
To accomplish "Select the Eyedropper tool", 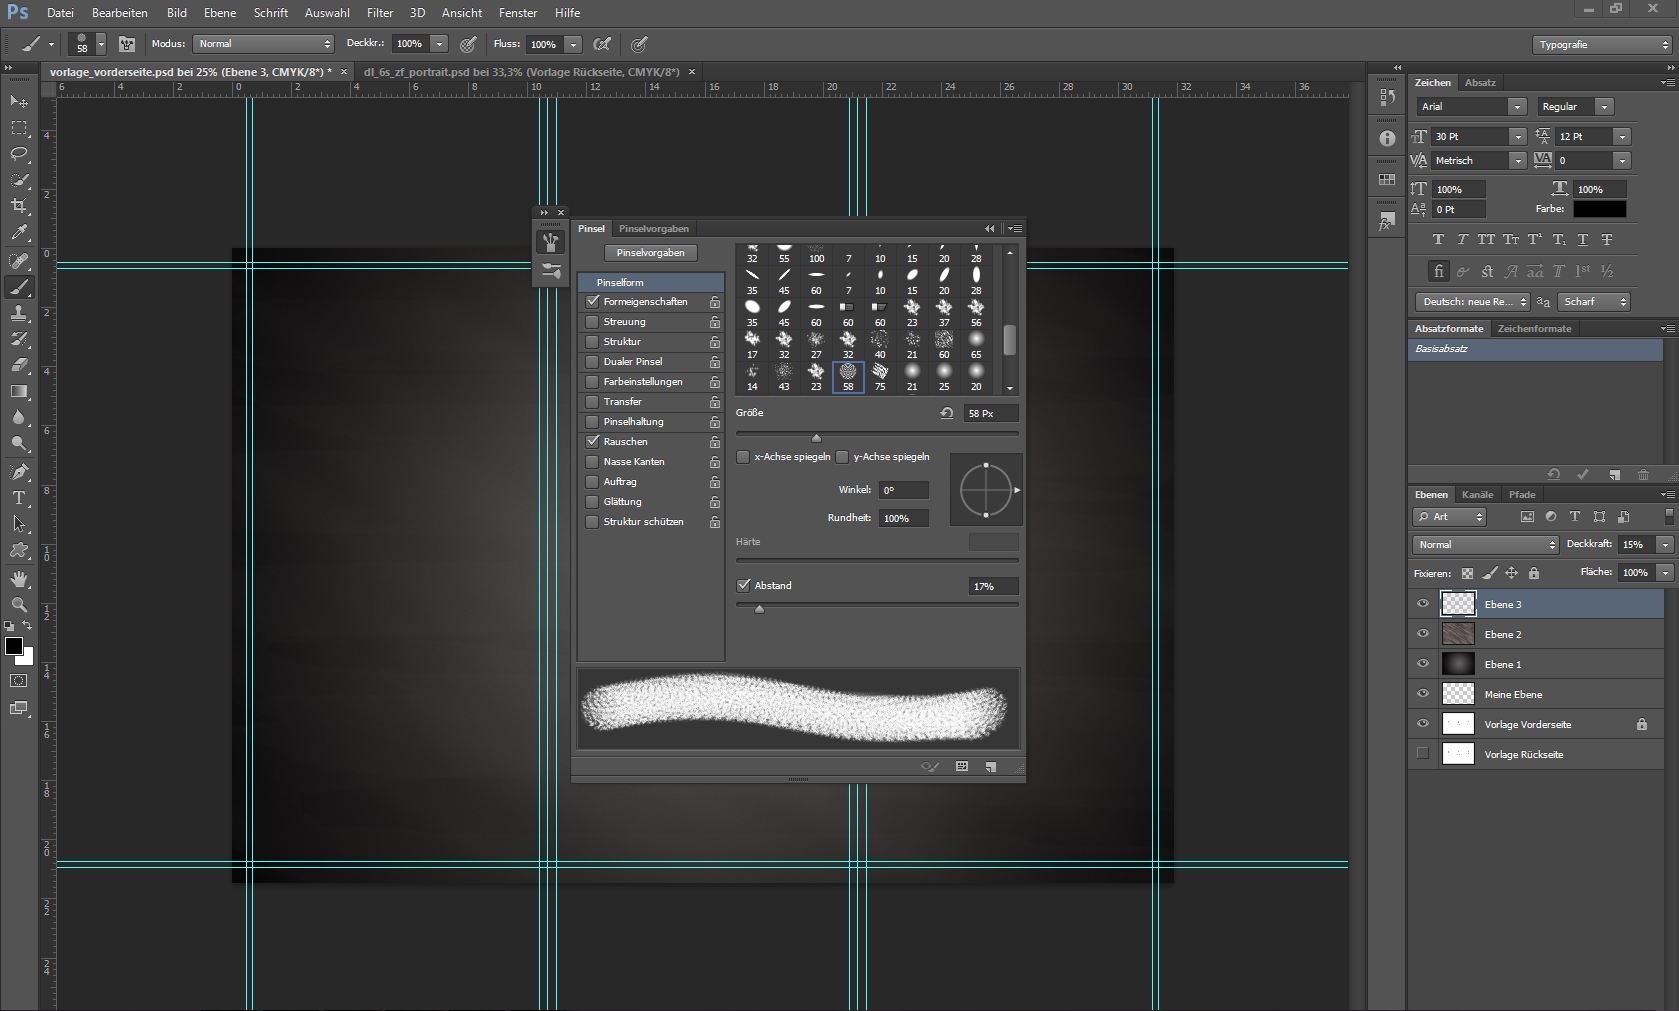I will point(19,232).
